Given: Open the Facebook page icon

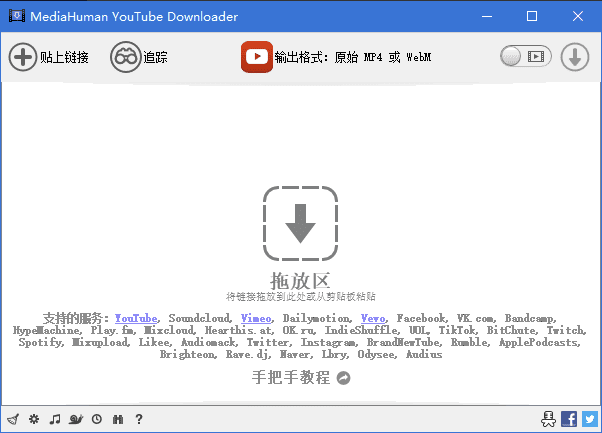Looking at the screenshot, I should (x=569, y=419).
